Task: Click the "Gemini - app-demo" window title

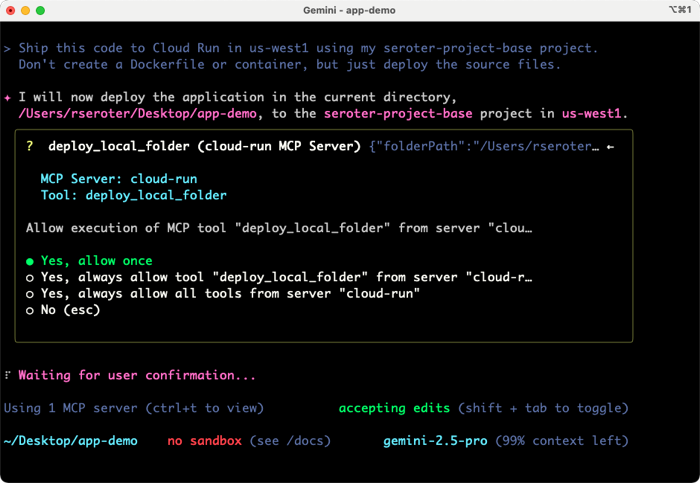Action: [349, 10]
